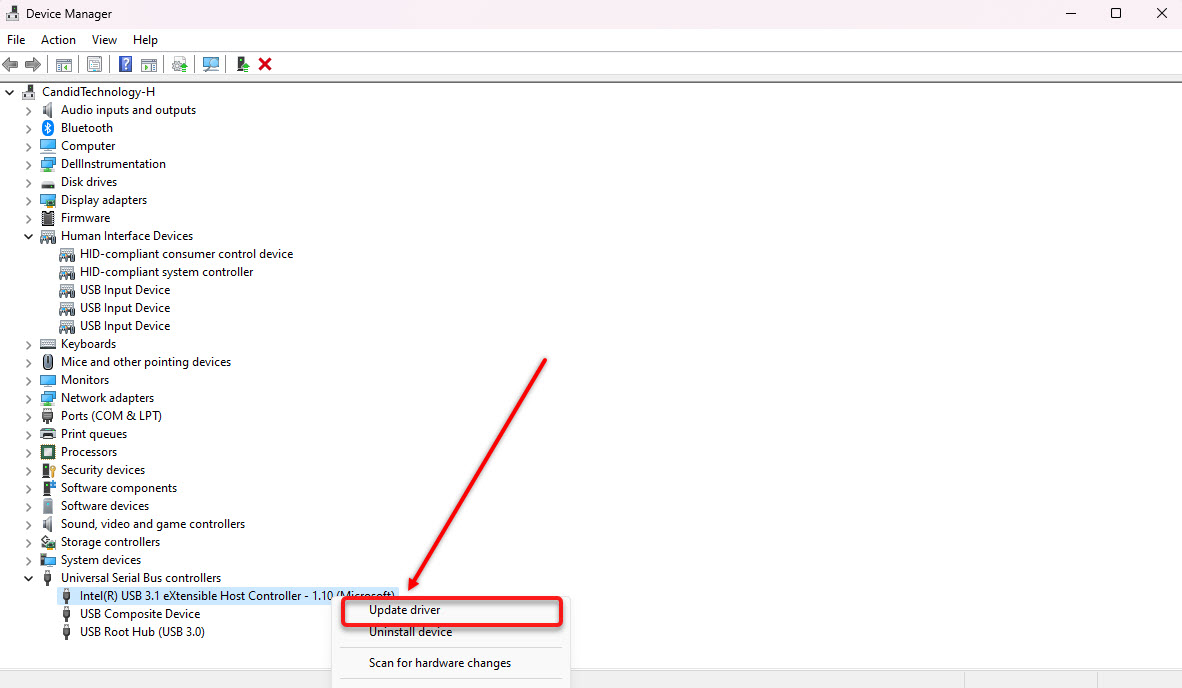1182x688 pixels.
Task: Expand the Network adapters category
Action: coord(28,397)
